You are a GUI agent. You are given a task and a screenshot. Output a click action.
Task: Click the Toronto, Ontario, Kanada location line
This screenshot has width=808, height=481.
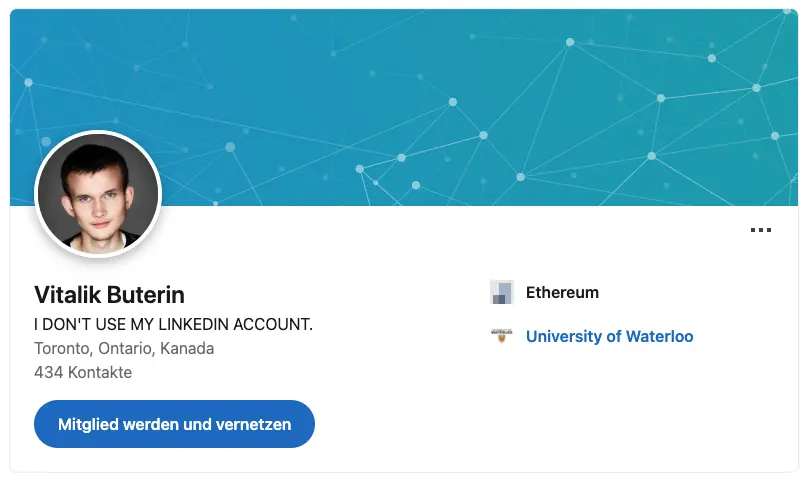124,349
